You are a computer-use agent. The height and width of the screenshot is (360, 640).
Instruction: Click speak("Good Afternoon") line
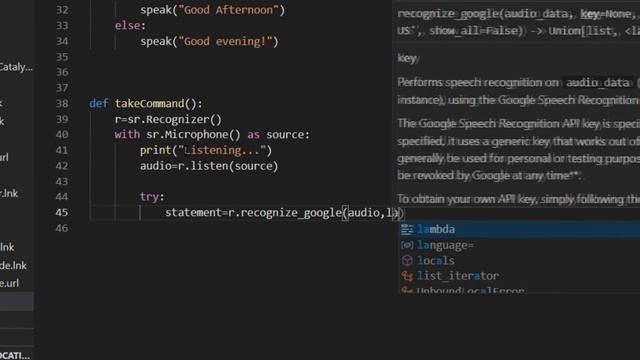[x=212, y=10]
